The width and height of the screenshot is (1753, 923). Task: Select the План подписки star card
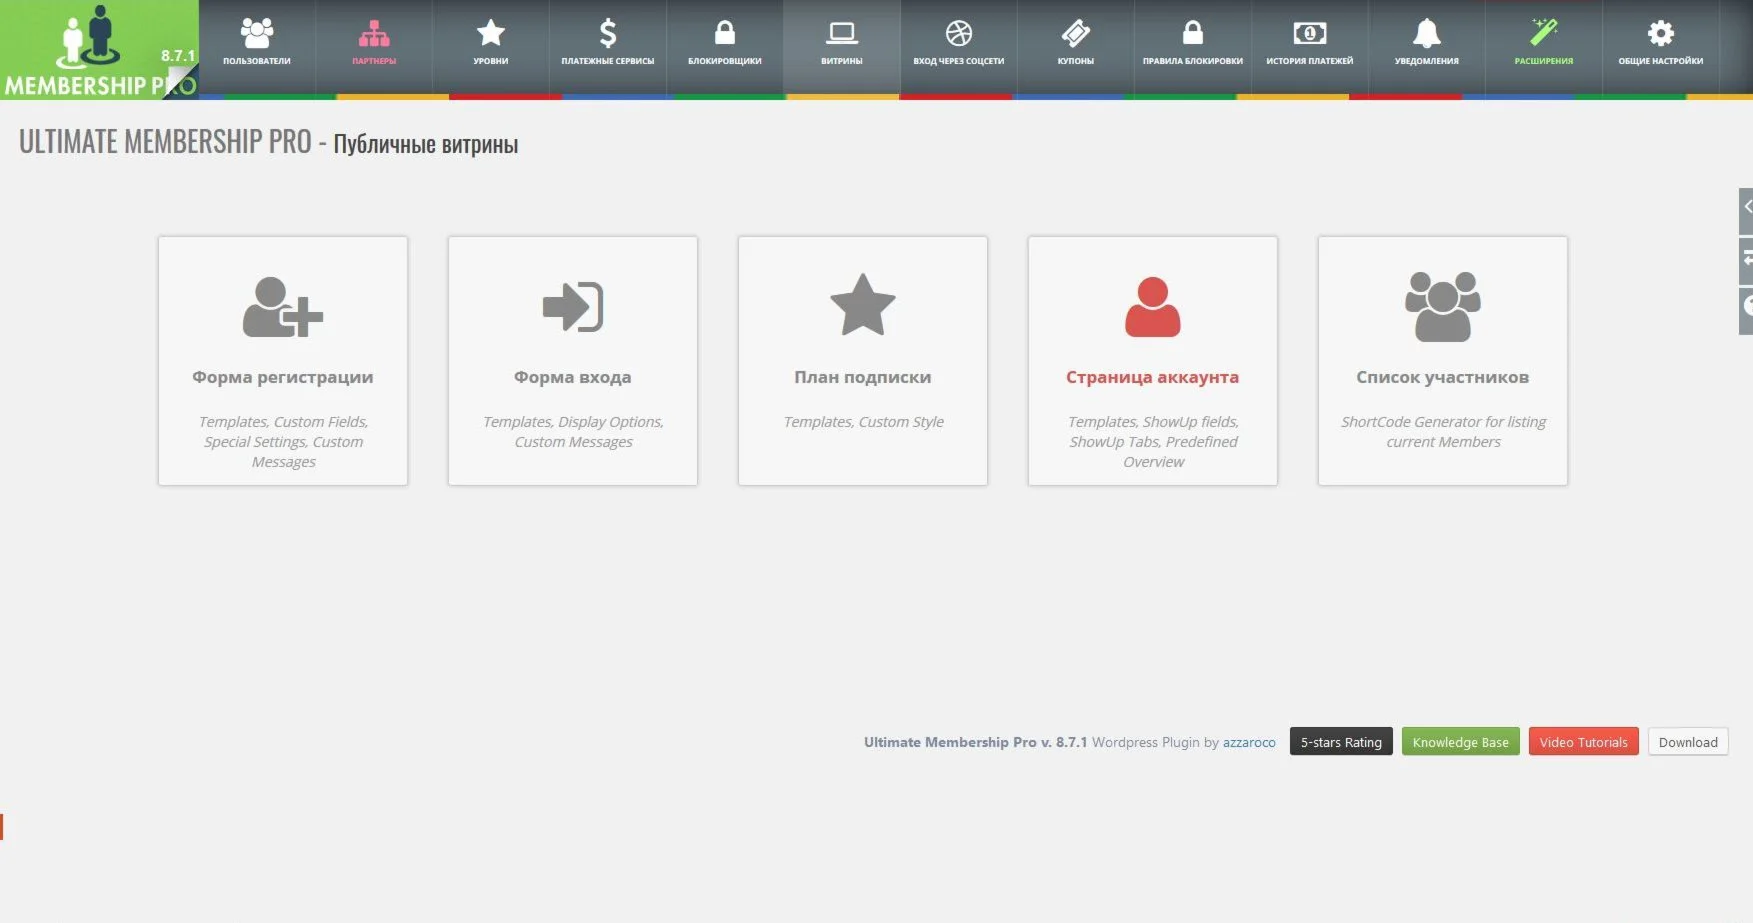[x=863, y=361]
